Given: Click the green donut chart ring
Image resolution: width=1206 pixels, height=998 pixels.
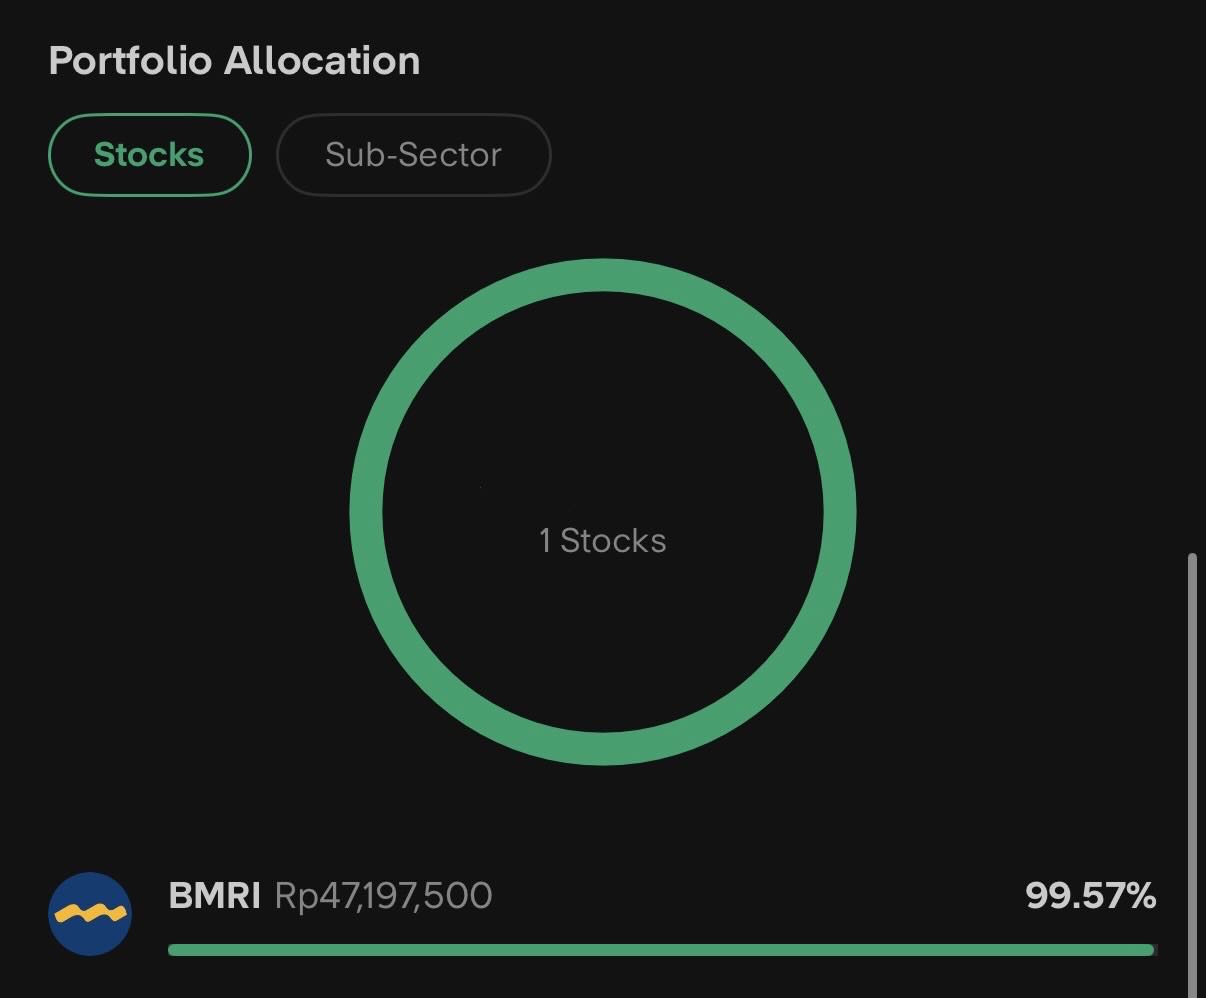Looking at the screenshot, I should (603, 275).
